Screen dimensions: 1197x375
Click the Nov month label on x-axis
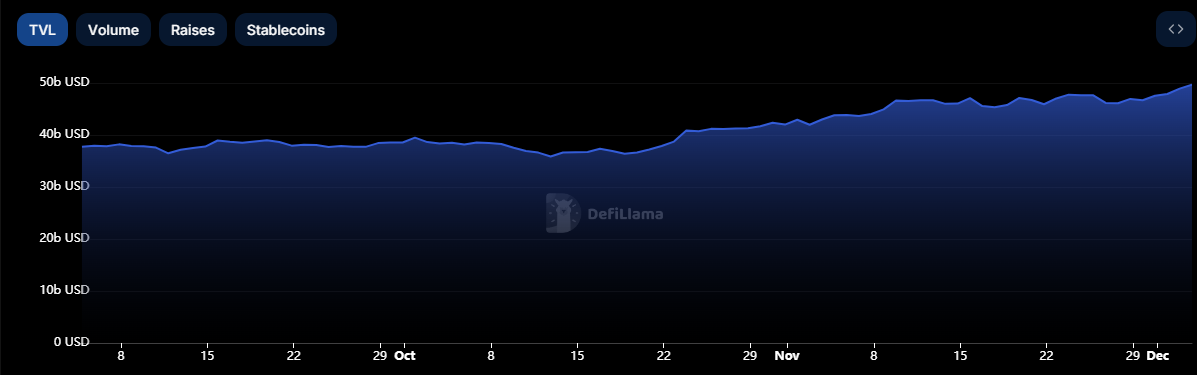pos(786,356)
